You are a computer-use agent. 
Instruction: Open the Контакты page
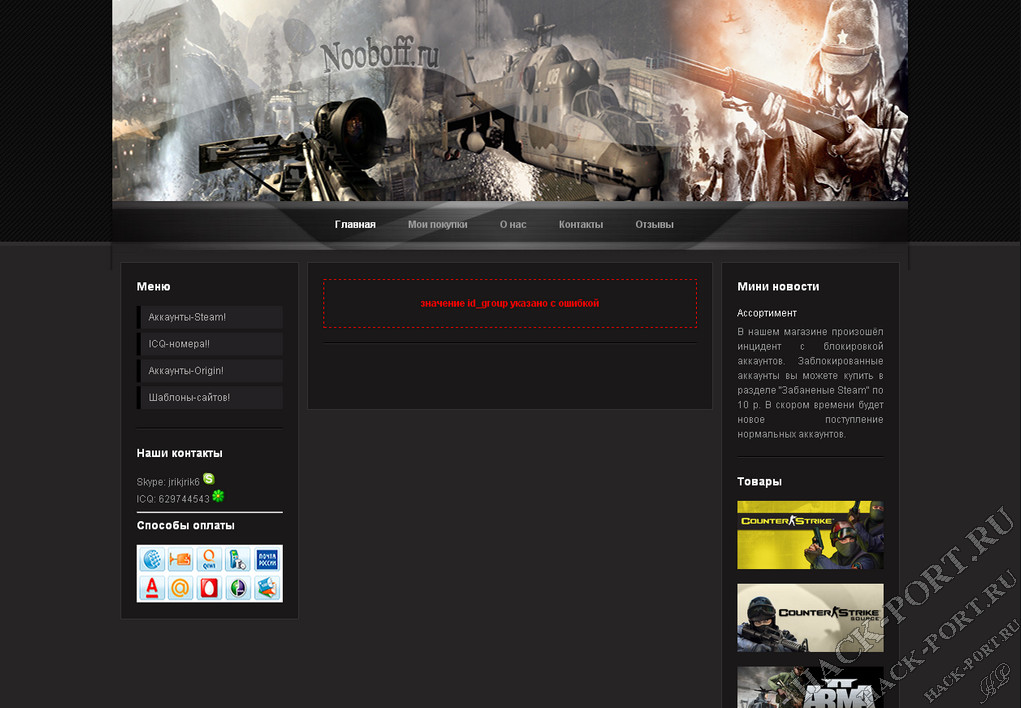point(581,224)
